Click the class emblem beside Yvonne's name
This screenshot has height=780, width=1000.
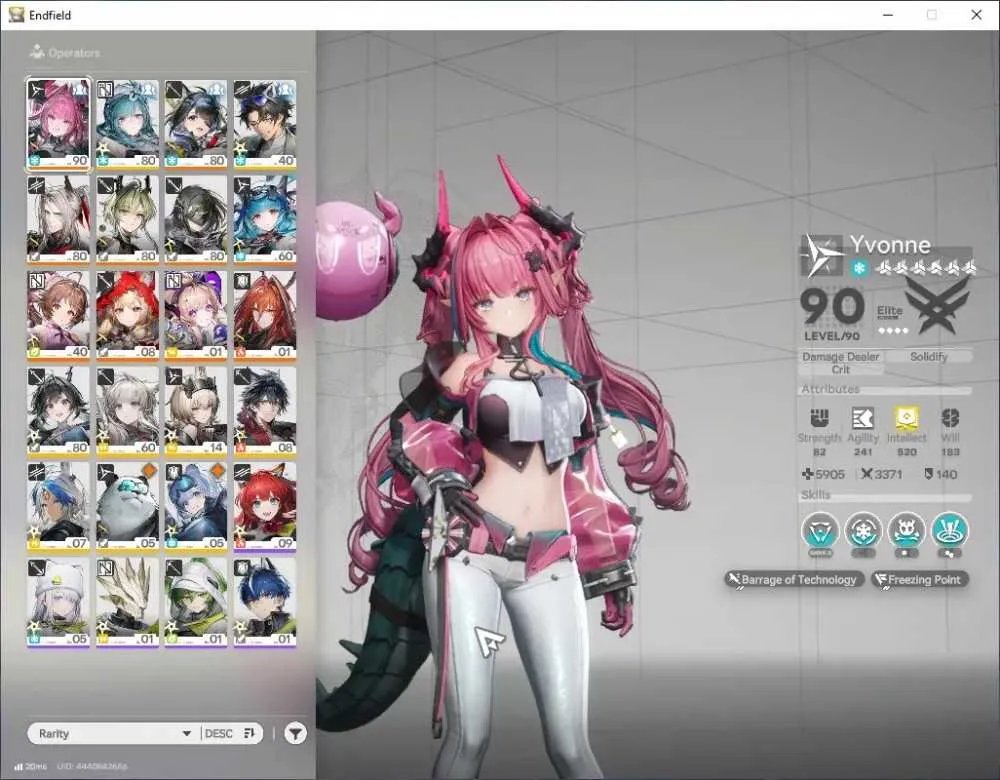click(x=822, y=255)
